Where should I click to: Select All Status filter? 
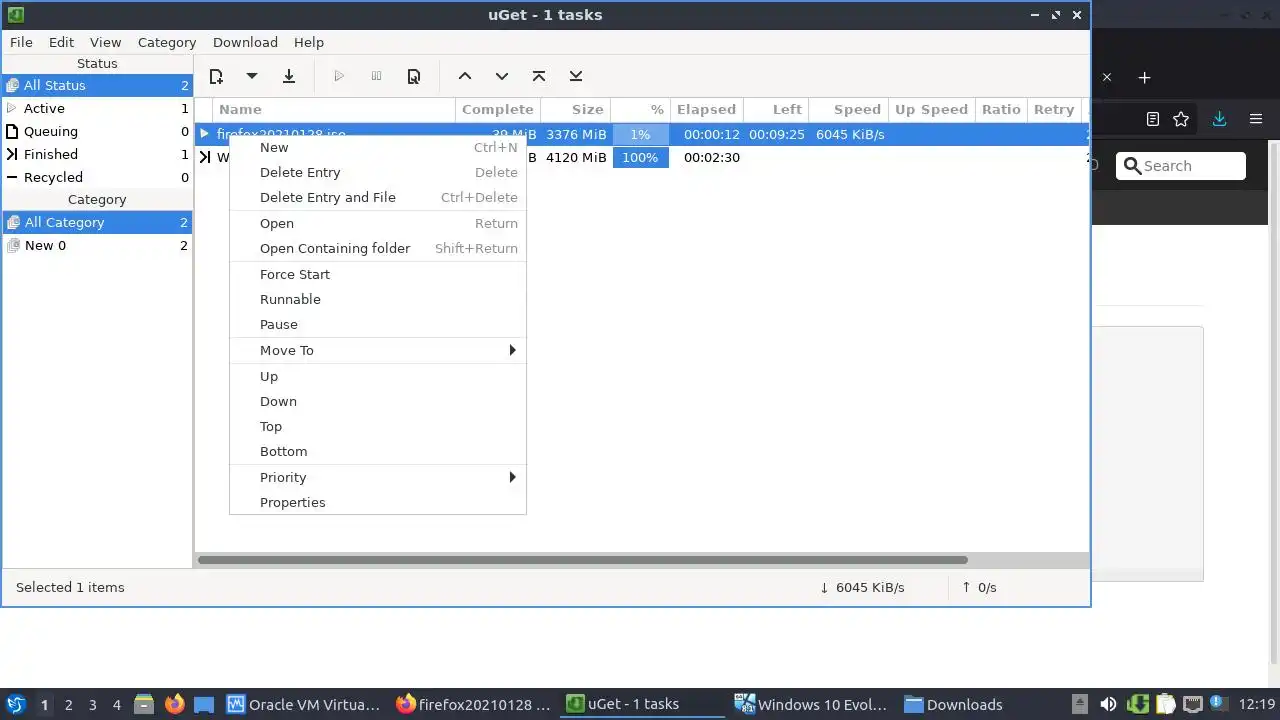point(97,85)
